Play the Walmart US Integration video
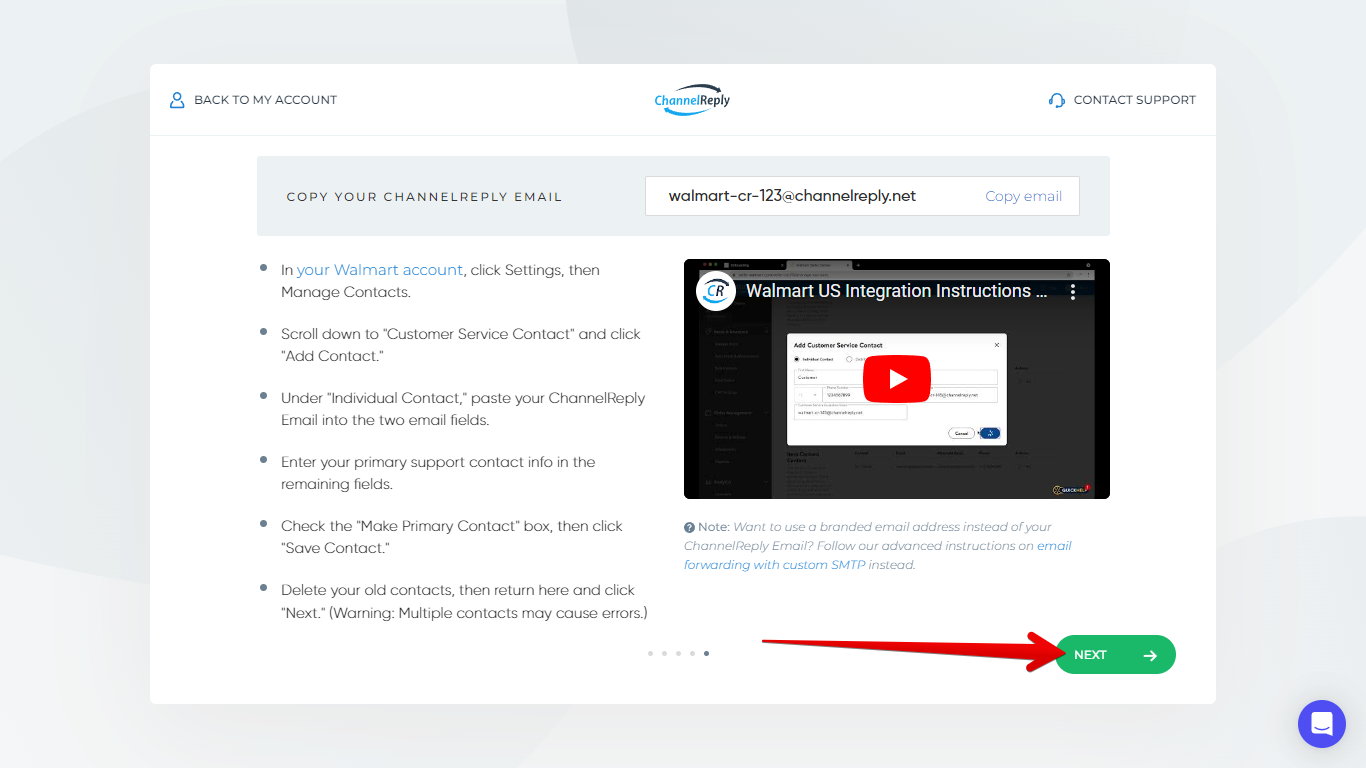Viewport: 1366px width, 768px height. point(897,379)
